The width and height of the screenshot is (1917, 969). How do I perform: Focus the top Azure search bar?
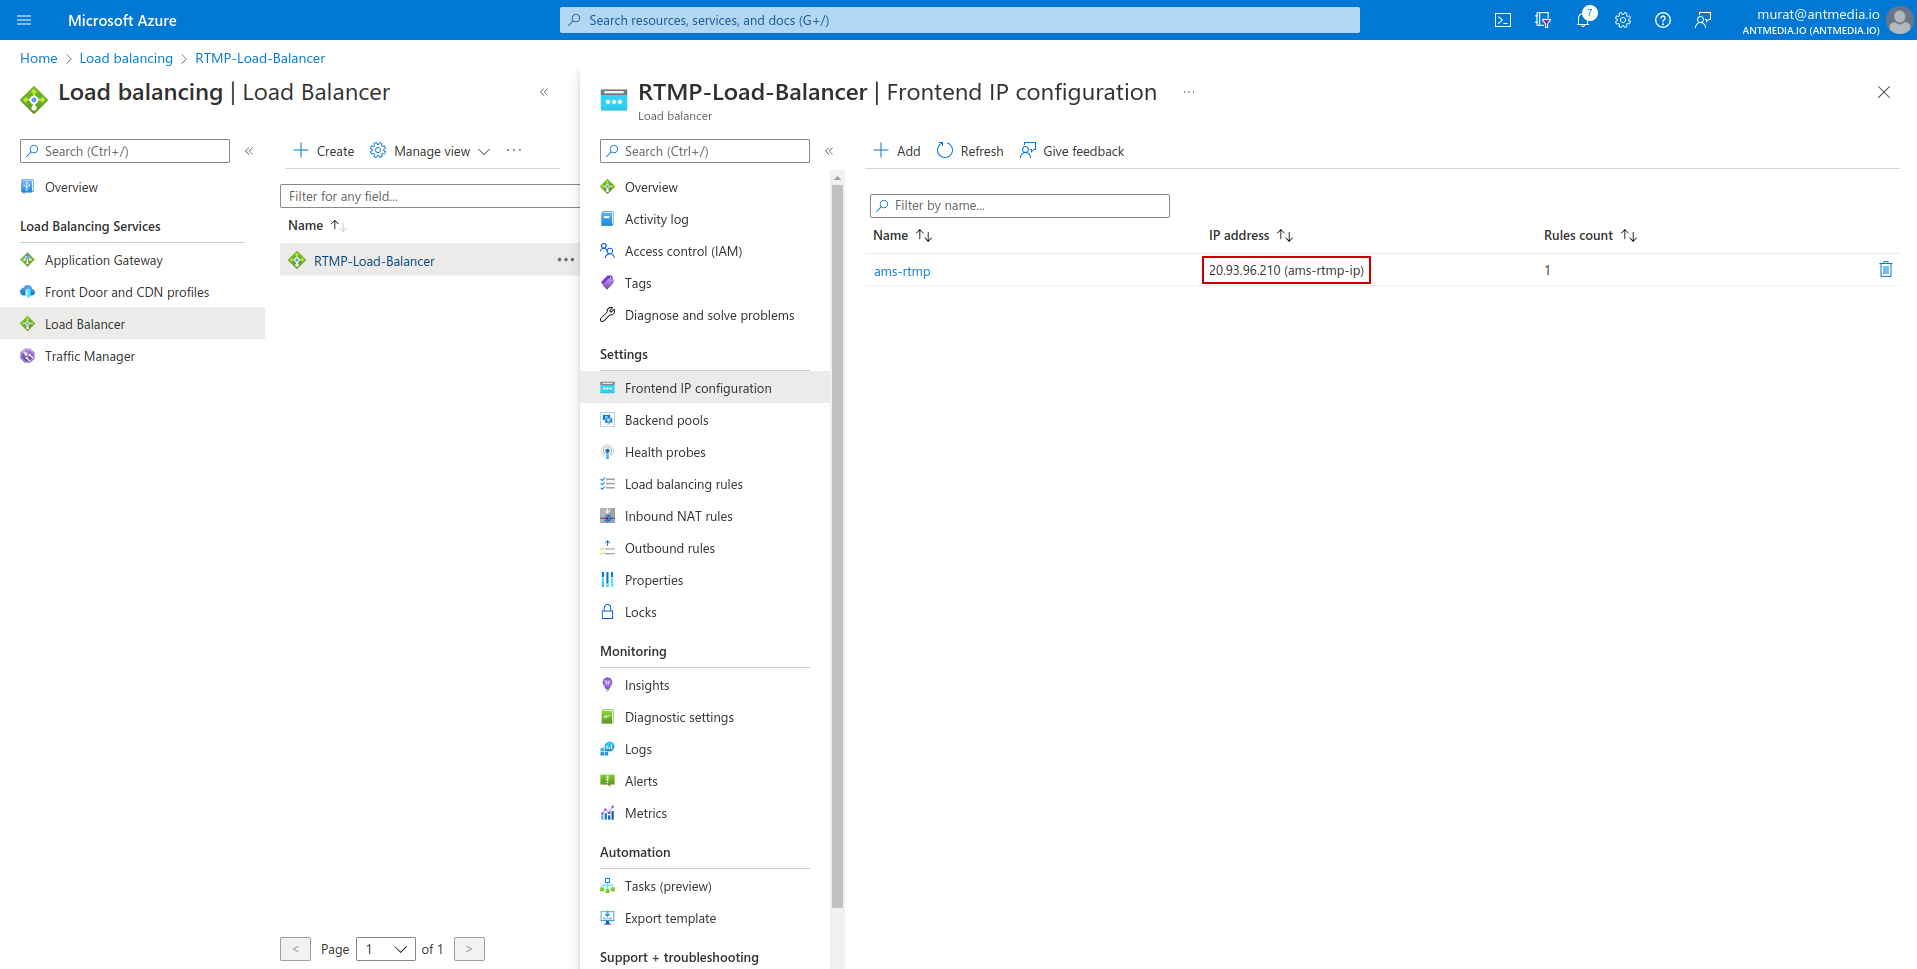pos(960,20)
